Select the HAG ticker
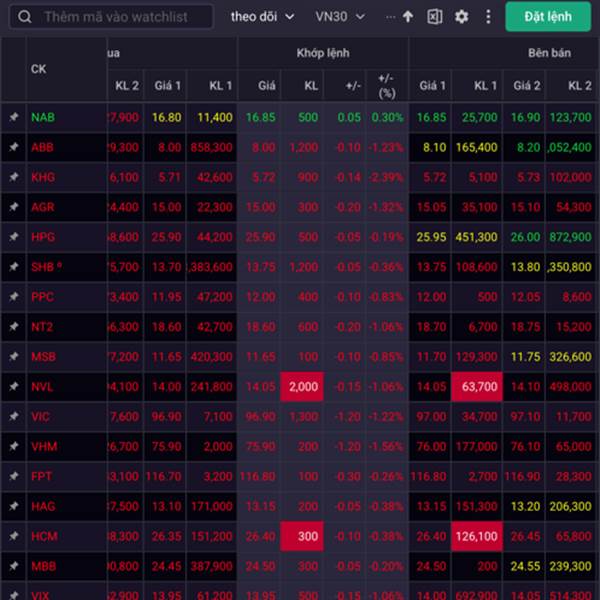Image resolution: width=600 pixels, height=600 pixels. [43, 506]
